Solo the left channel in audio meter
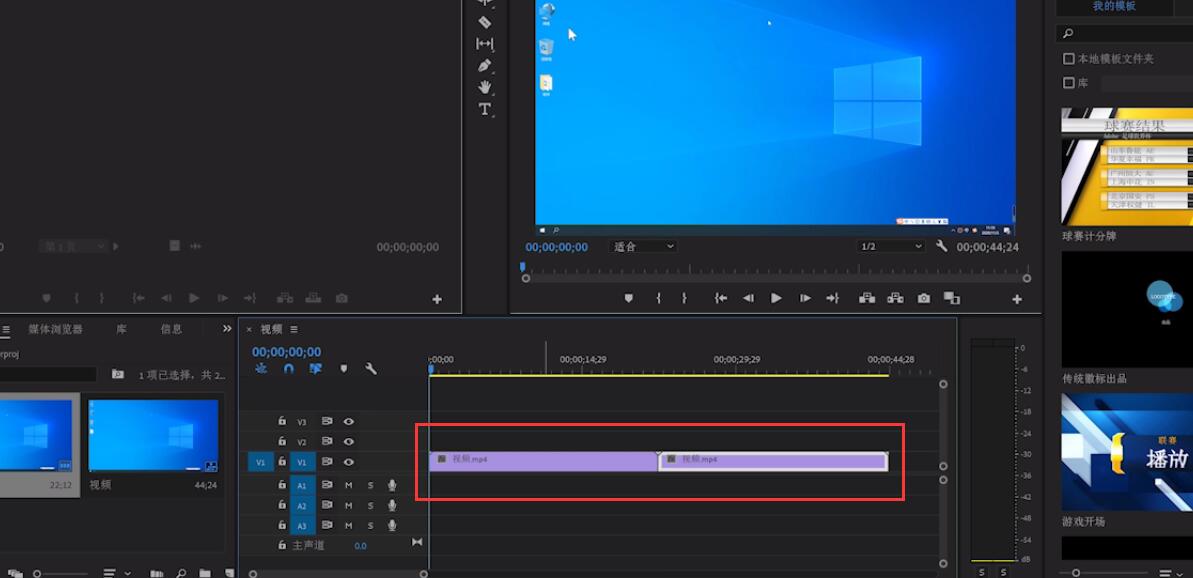1193x578 pixels. 981,572
